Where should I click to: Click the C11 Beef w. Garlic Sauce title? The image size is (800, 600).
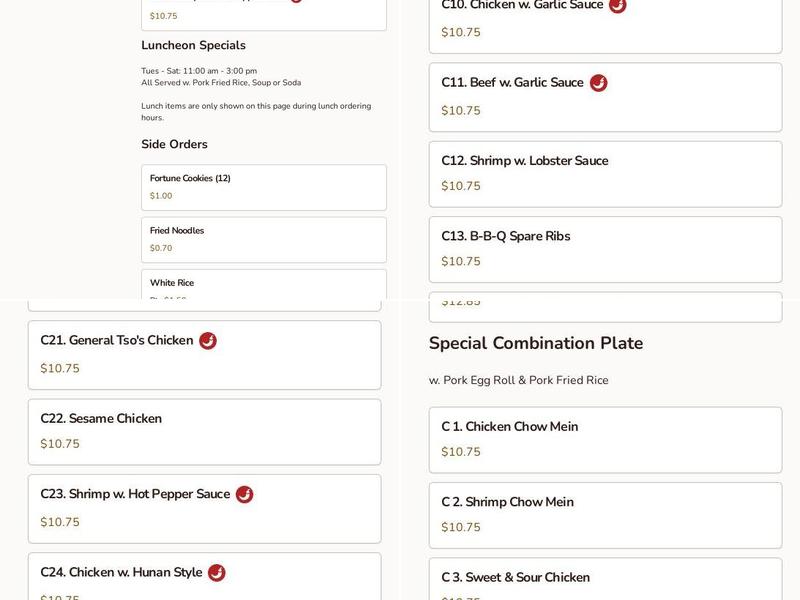click(x=512, y=83)
